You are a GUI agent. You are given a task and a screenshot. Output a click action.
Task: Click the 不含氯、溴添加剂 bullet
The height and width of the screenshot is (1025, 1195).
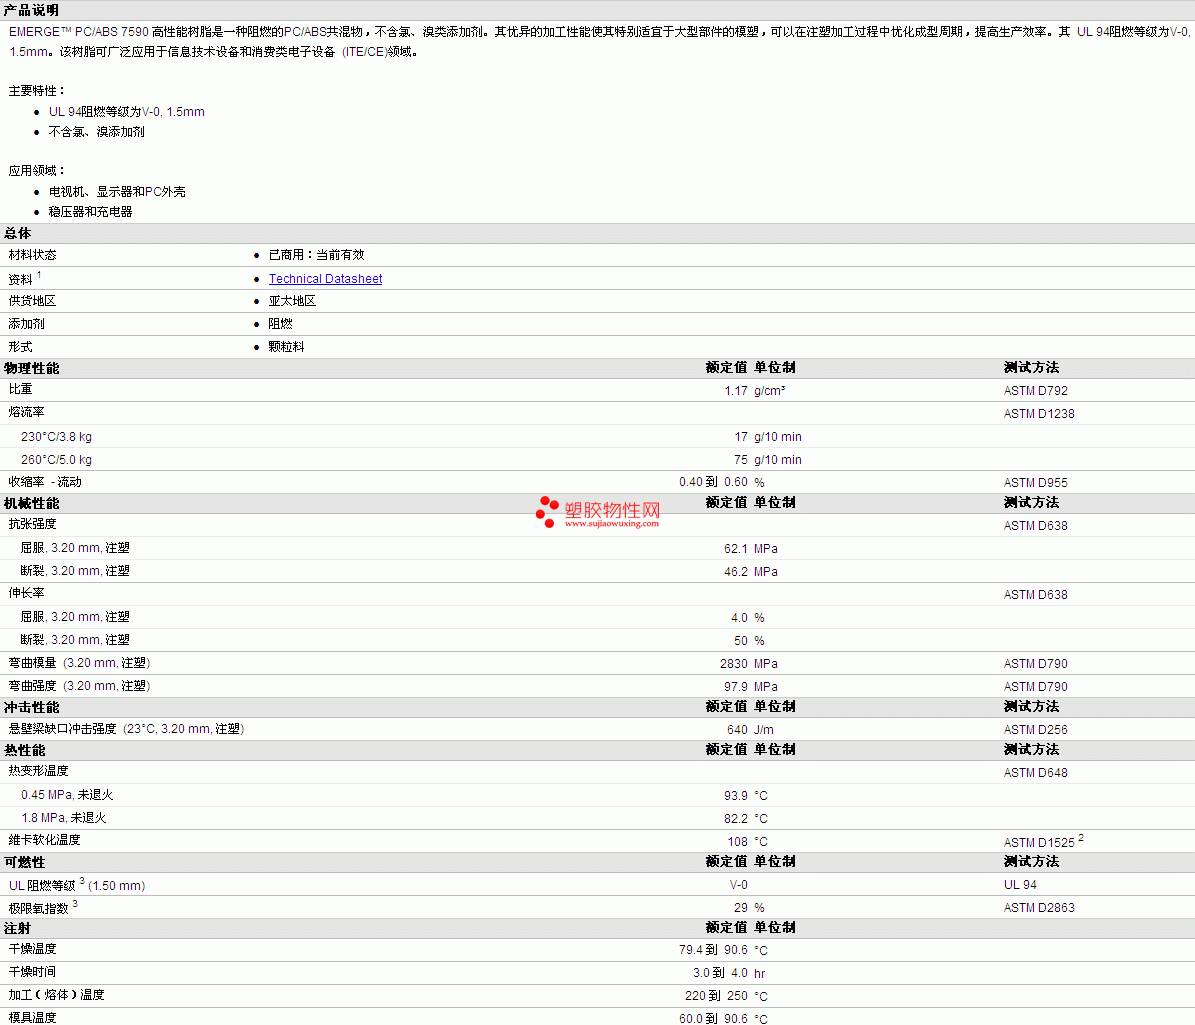click(97, 131)
